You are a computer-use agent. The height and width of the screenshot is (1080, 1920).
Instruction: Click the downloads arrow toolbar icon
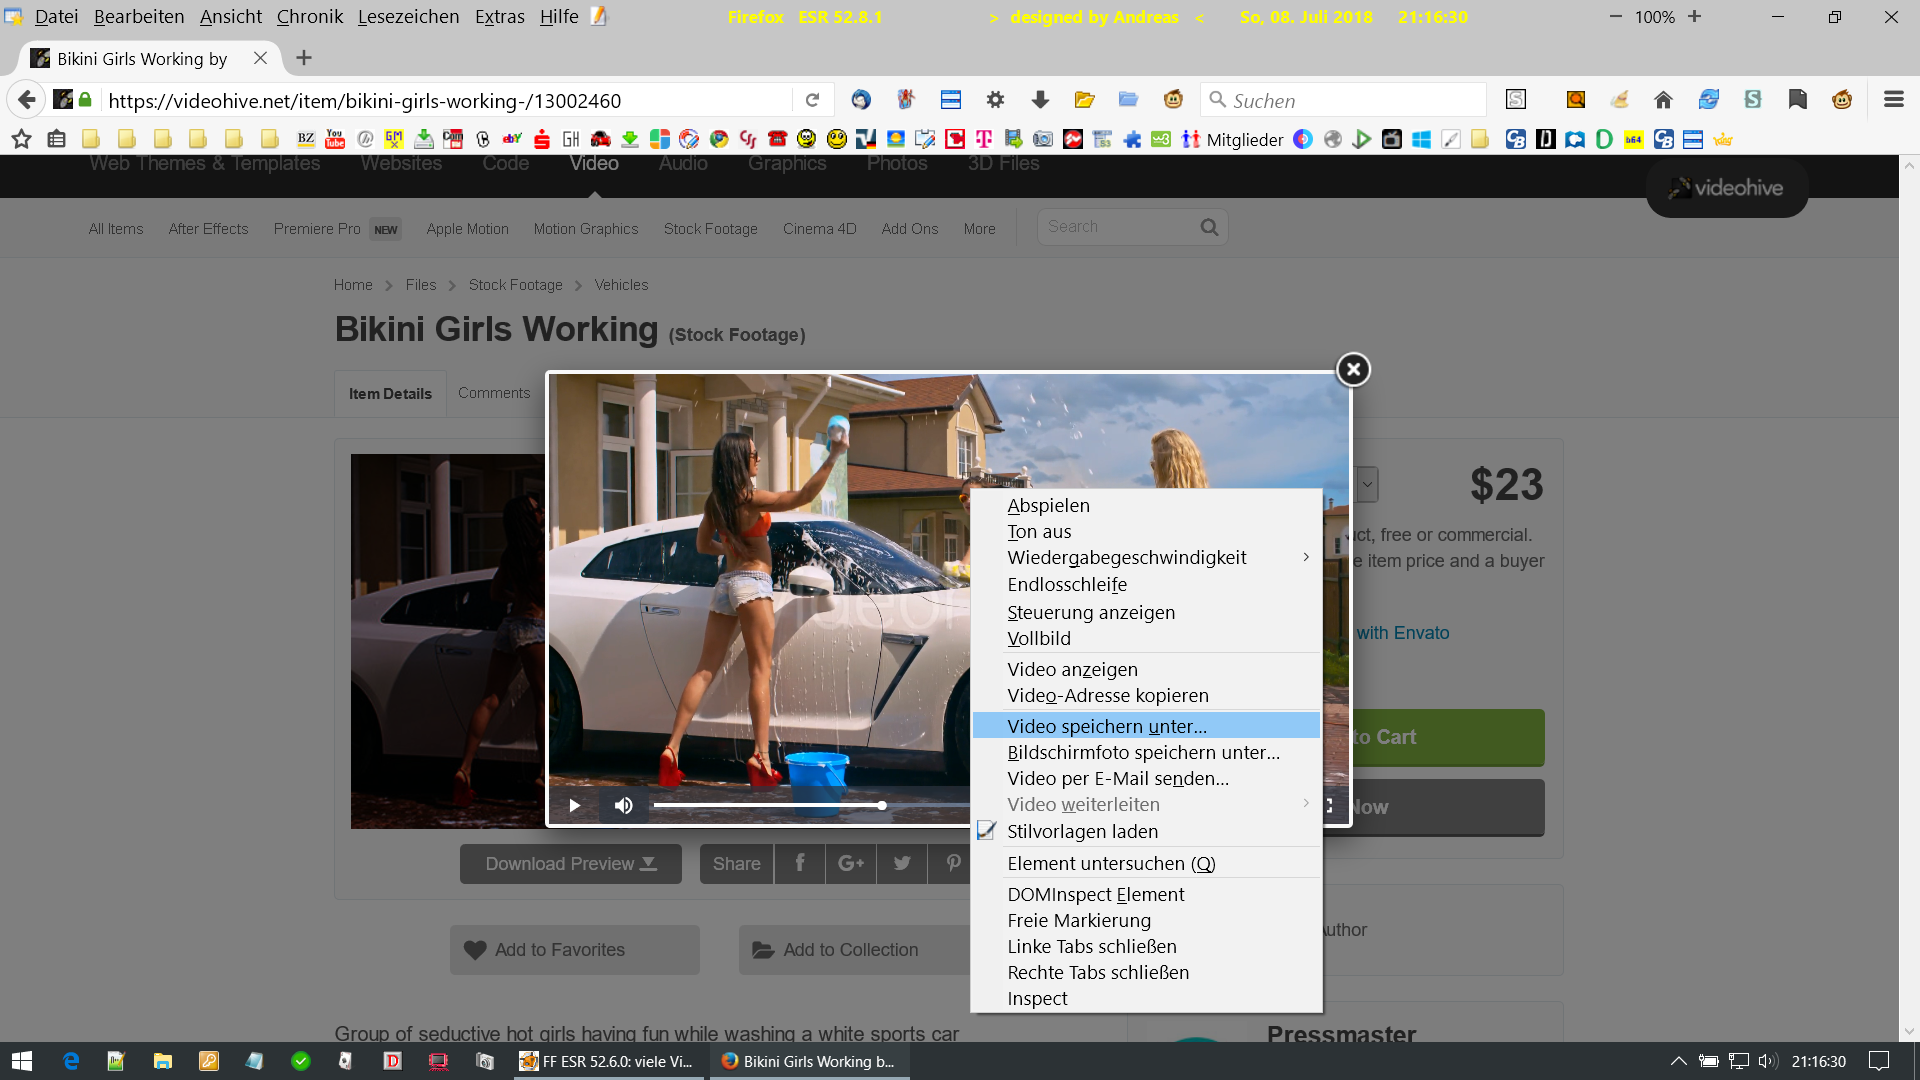pyautogui.click(x=1040, y=100)
